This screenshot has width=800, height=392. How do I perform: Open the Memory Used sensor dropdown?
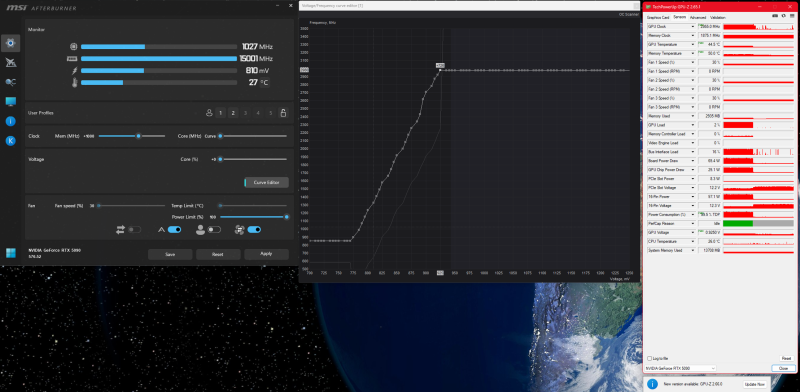693,116
